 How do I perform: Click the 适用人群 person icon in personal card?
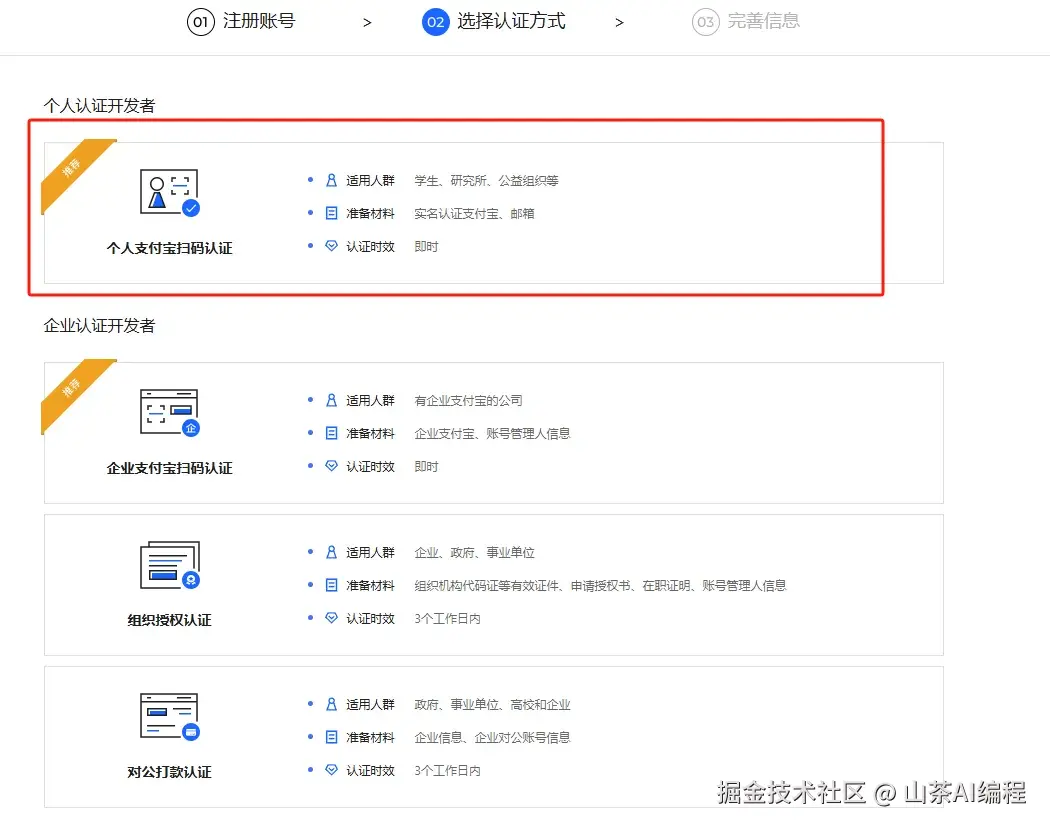[331, 180]
